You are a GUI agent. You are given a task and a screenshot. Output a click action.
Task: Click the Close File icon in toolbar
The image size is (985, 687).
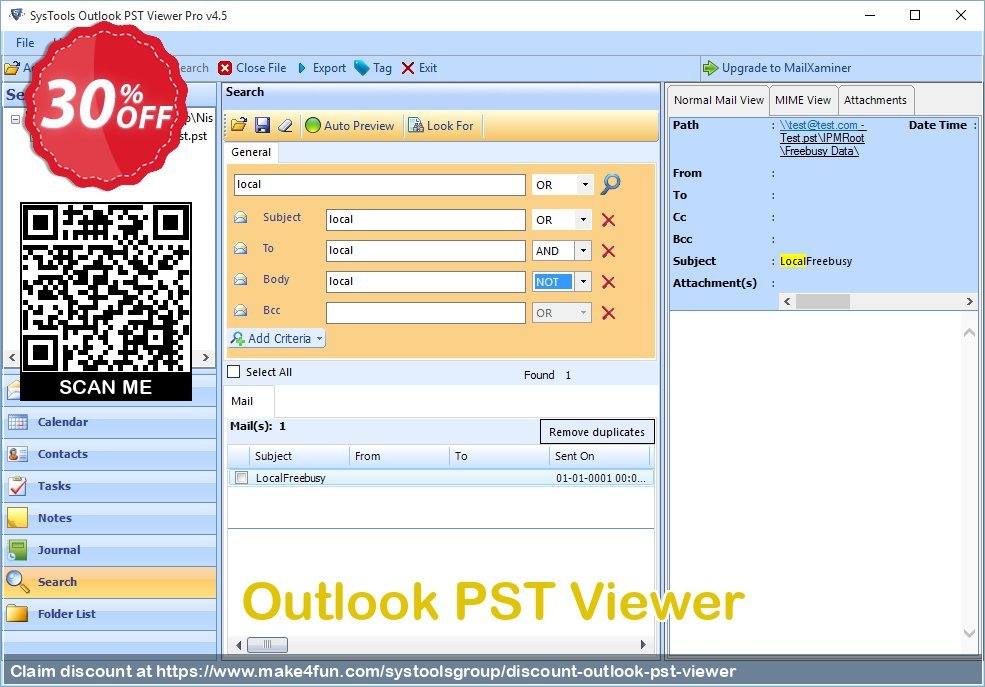pos(225,68)
